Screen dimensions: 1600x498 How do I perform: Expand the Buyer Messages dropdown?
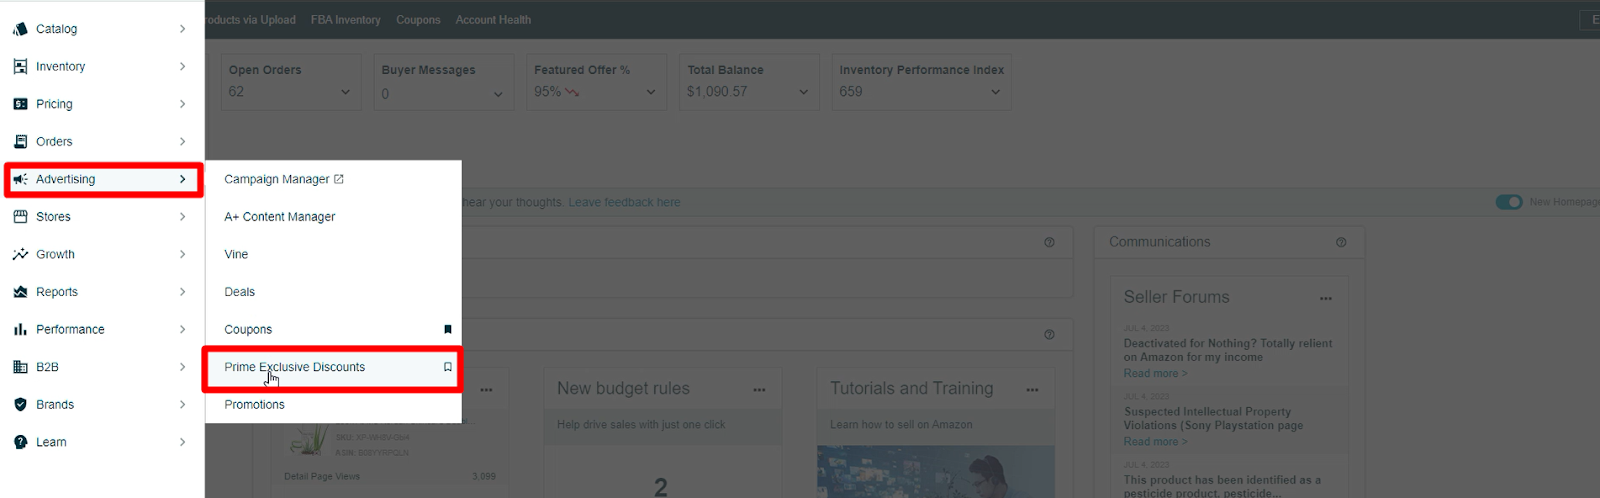coord(498,94)
